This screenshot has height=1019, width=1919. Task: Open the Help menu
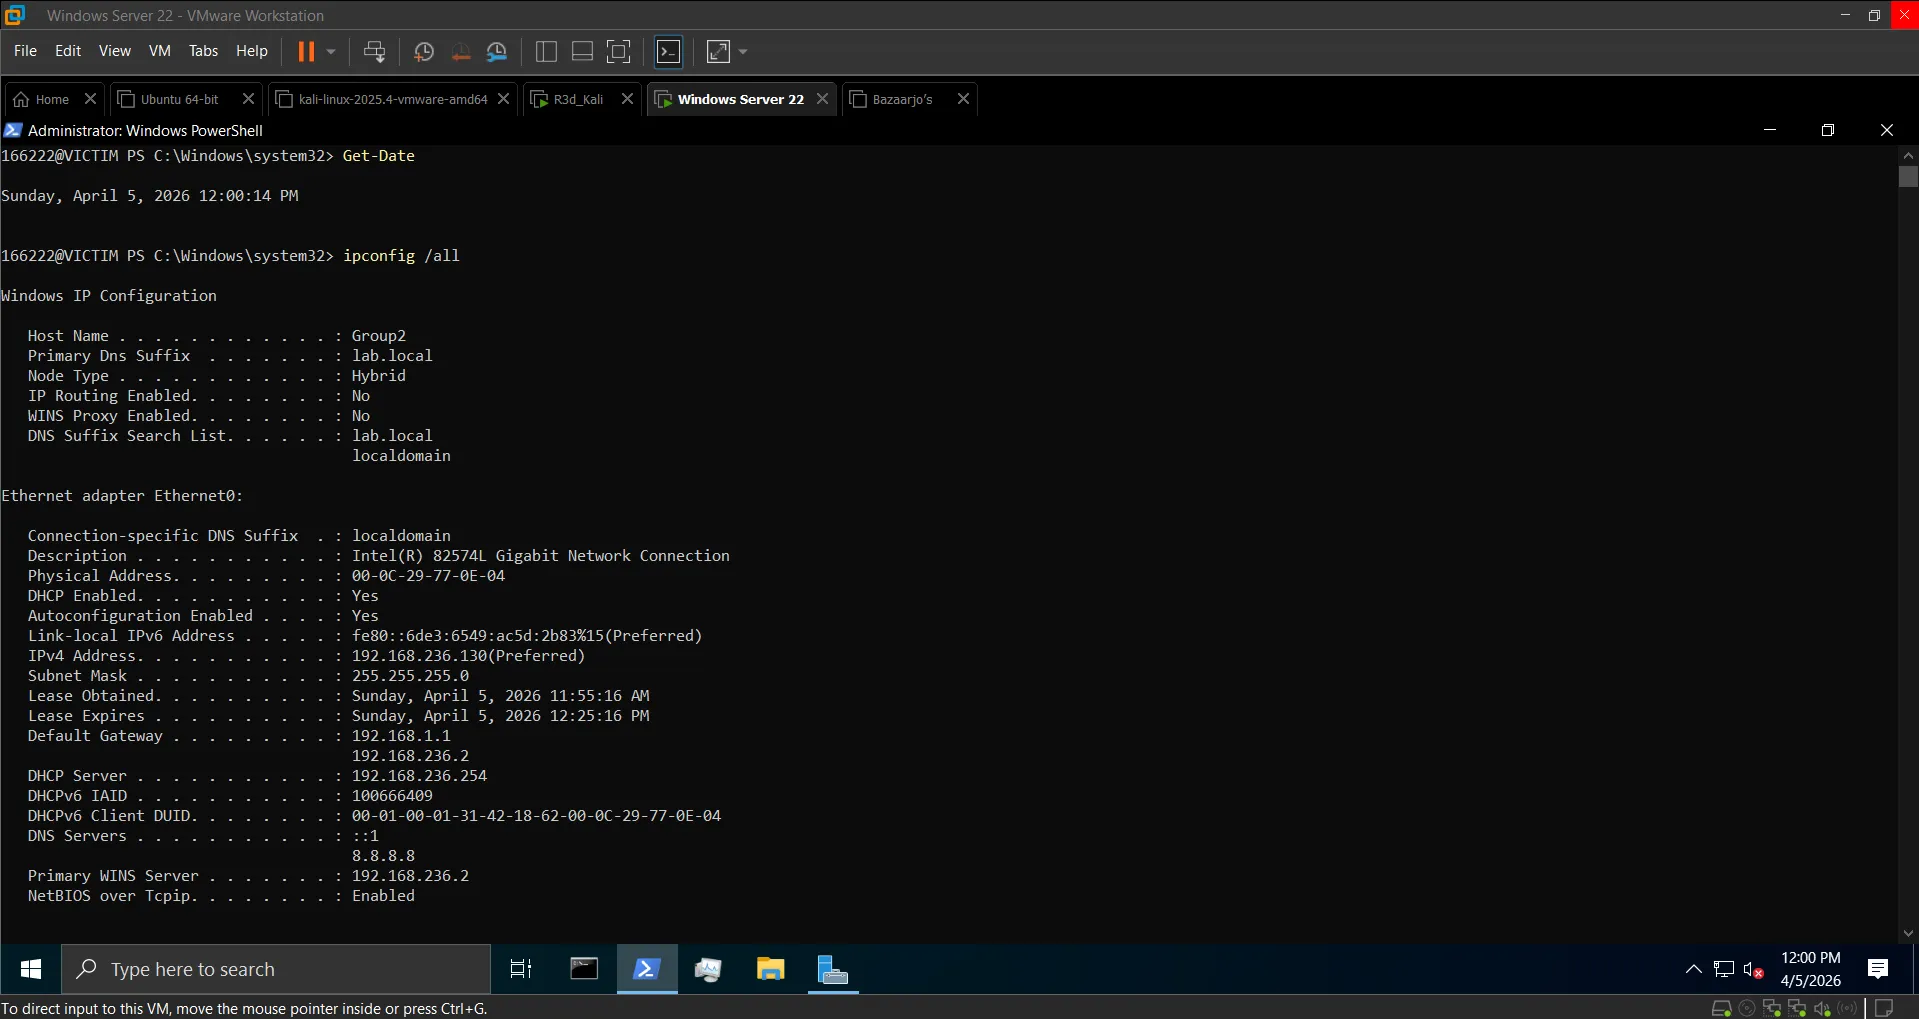[x=252, y=51]
